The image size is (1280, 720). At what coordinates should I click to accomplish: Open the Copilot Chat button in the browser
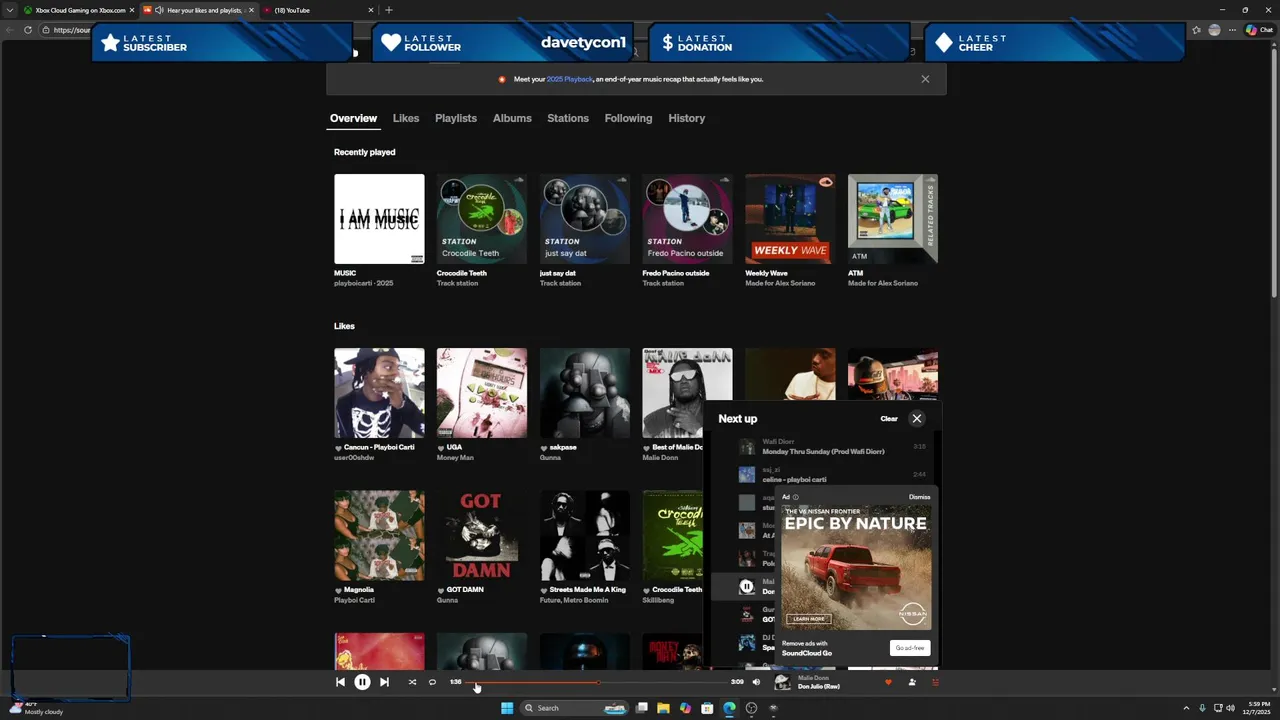(1258, 30)
